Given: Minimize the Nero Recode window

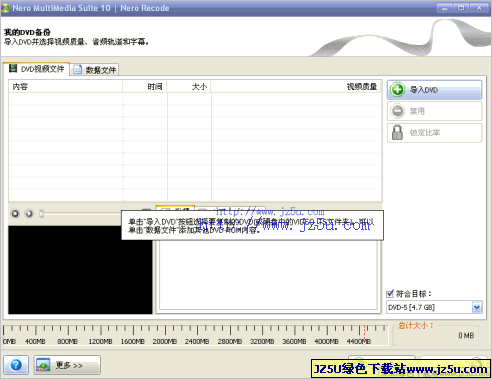Looking at the screenshot, I should 444,8.
